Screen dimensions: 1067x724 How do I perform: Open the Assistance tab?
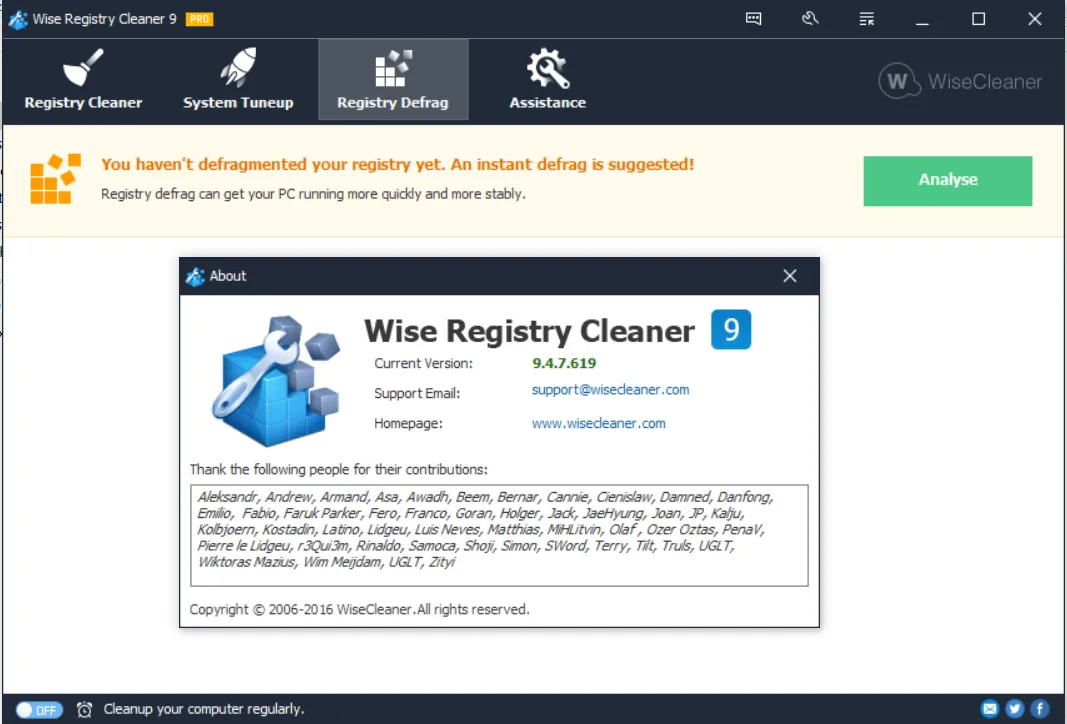point(548,80)
